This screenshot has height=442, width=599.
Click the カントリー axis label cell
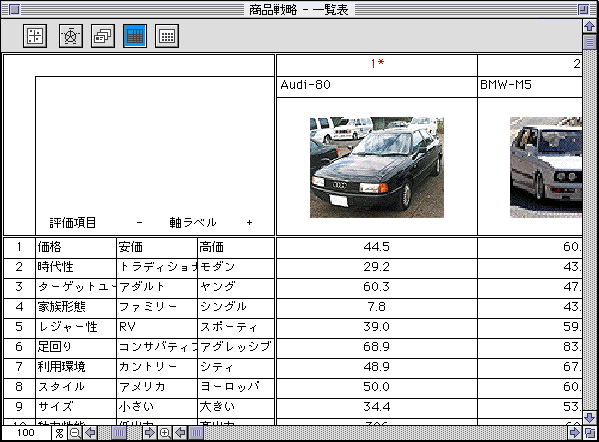[157, 367]
